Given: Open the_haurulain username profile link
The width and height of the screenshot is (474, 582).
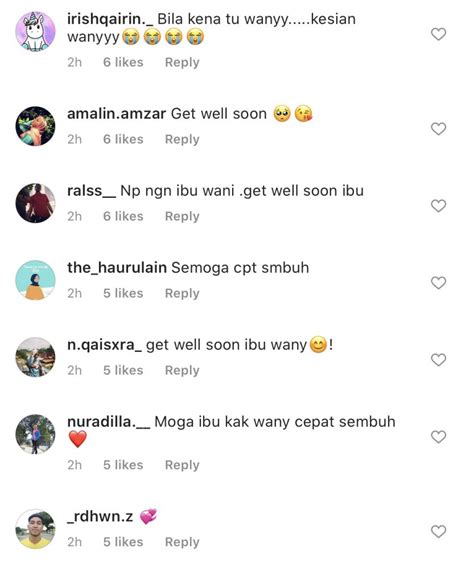Looking at the screenshot, I should 117,268.
